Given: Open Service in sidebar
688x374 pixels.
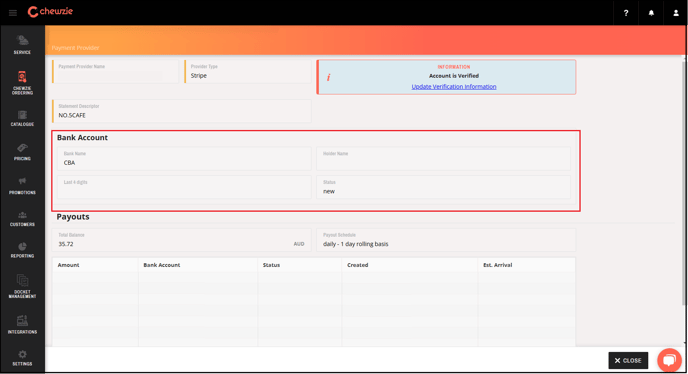Looking at the screenshot, I should click(x=22, y=44).
